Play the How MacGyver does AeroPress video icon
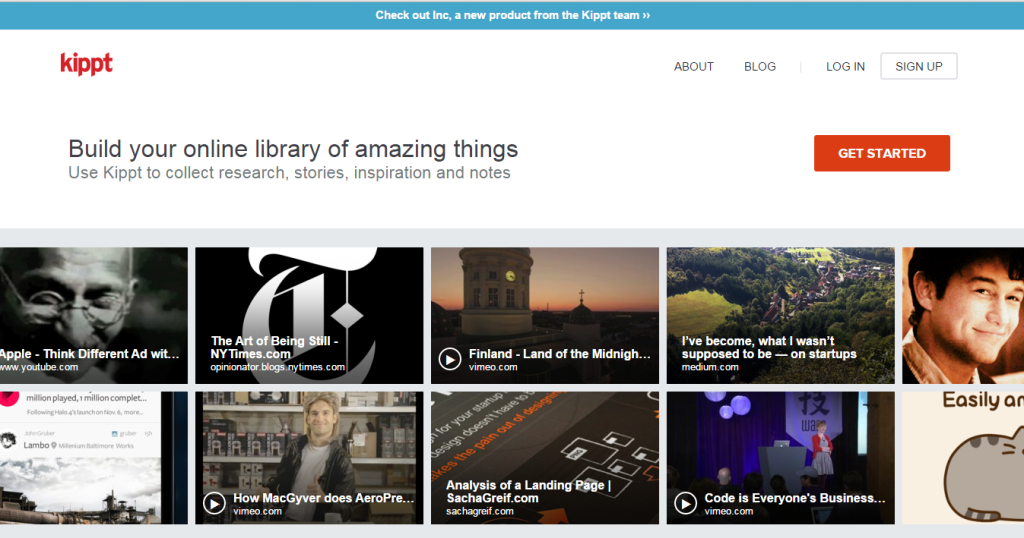The image size is (1024, 538). [x=214, y=503]
